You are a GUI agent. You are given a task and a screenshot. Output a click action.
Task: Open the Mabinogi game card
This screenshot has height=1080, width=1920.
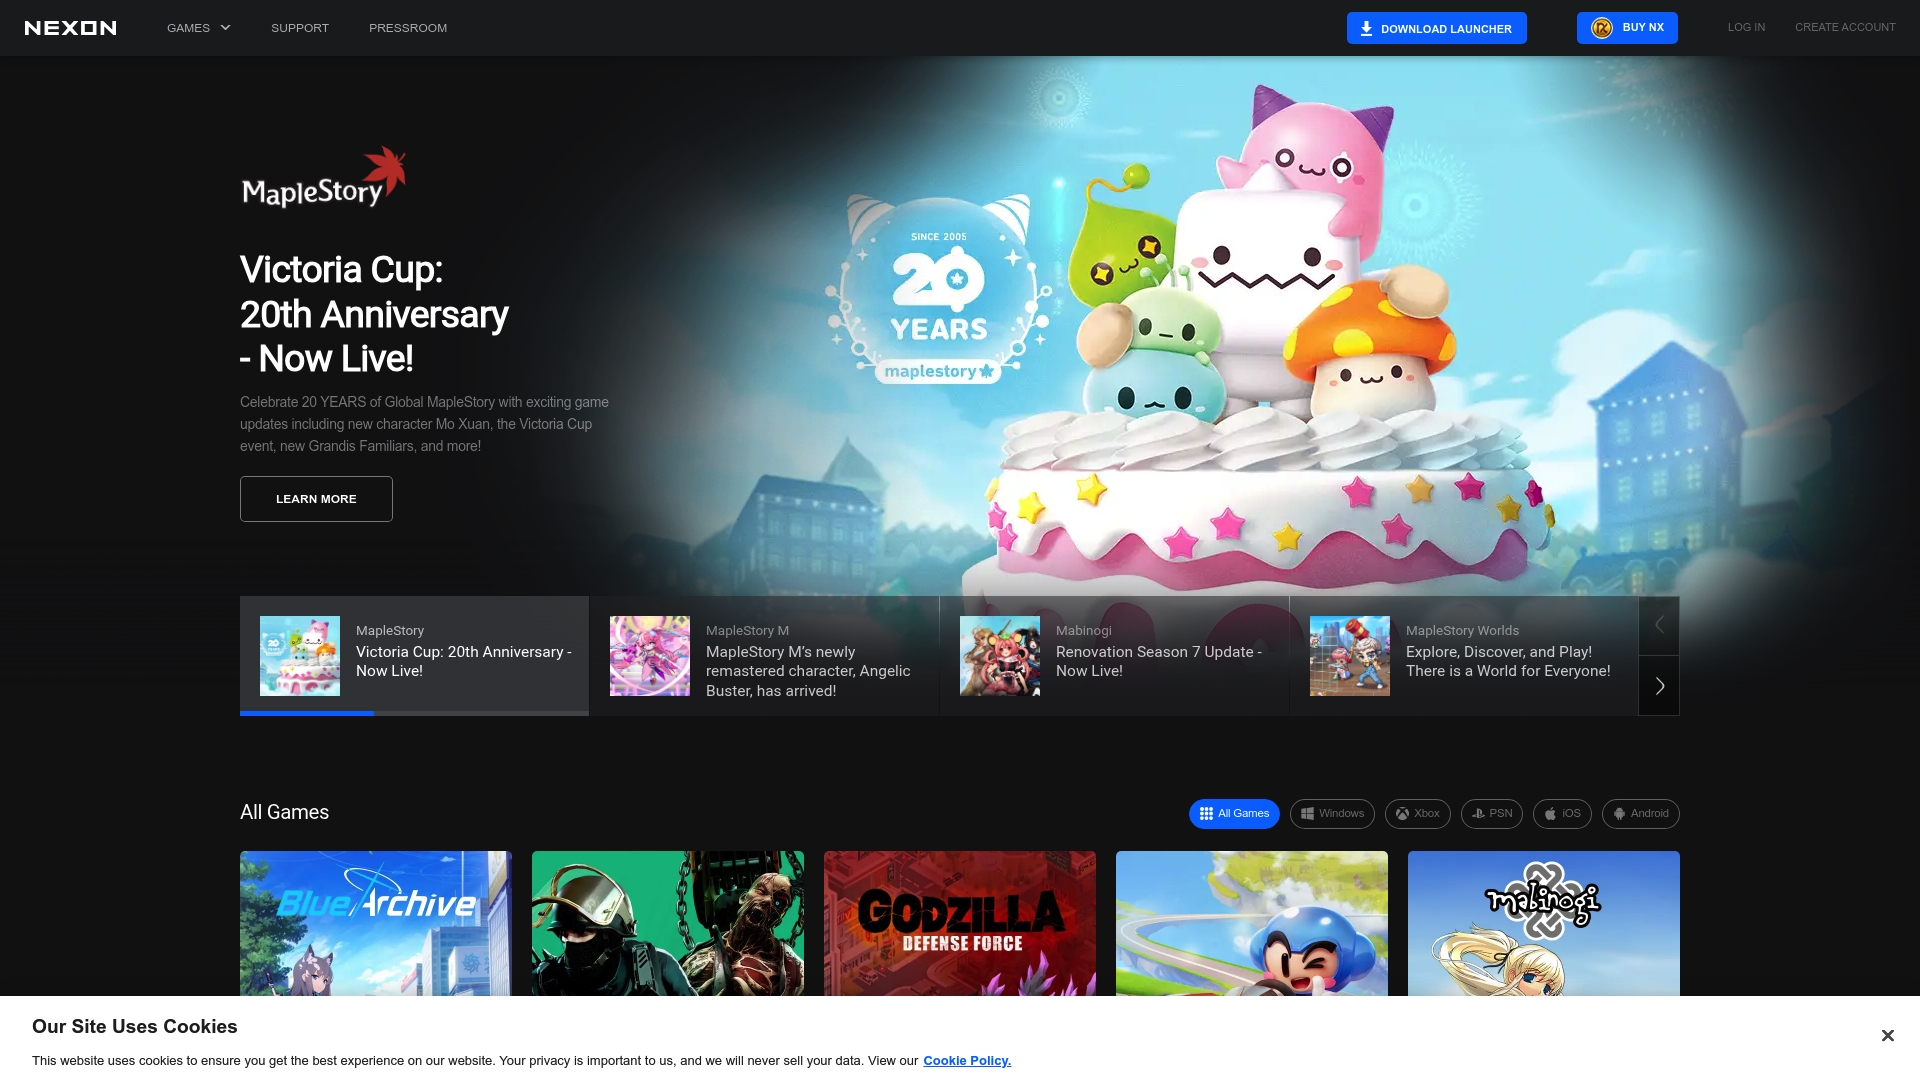pos(1544,923)
